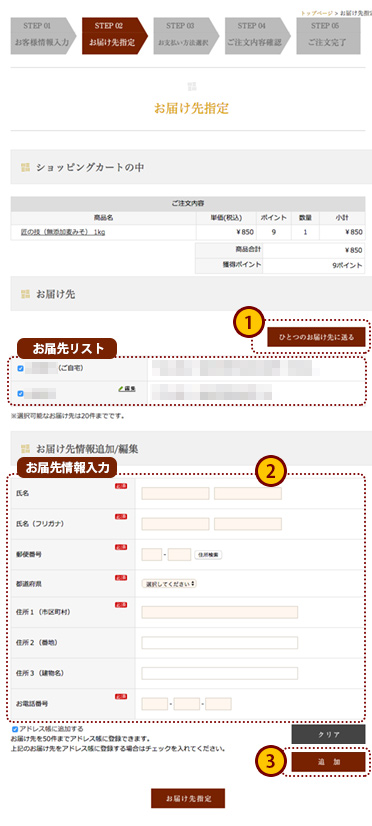This screenshot has width=372, height=826.
Task: Click the first お電話番号 phone box
Action: pyautogui.click(x=155, y=704)
